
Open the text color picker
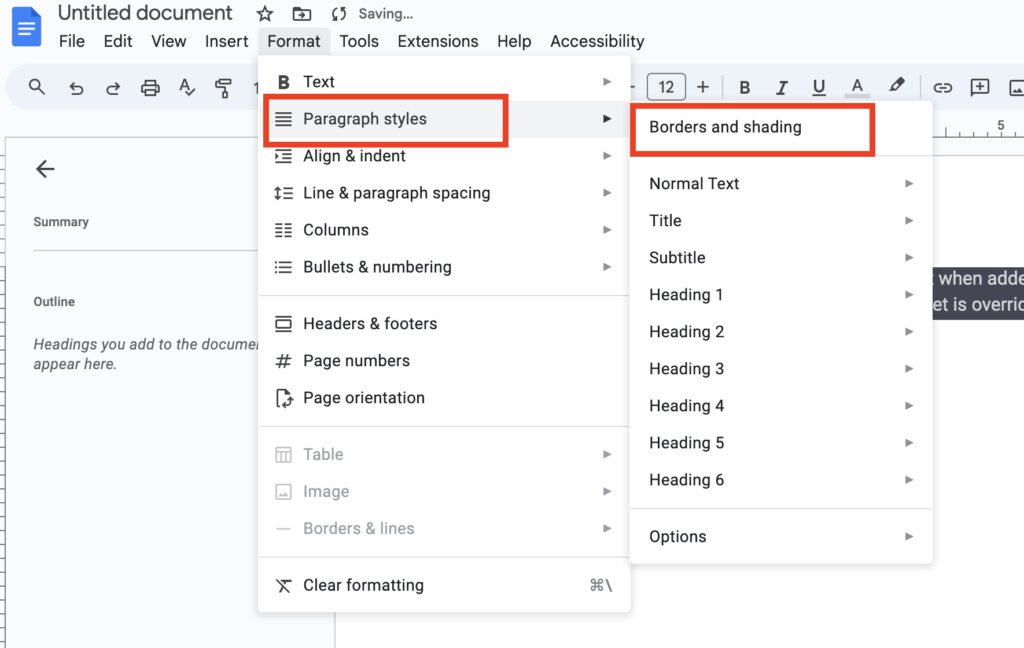[x=857, y=87]
